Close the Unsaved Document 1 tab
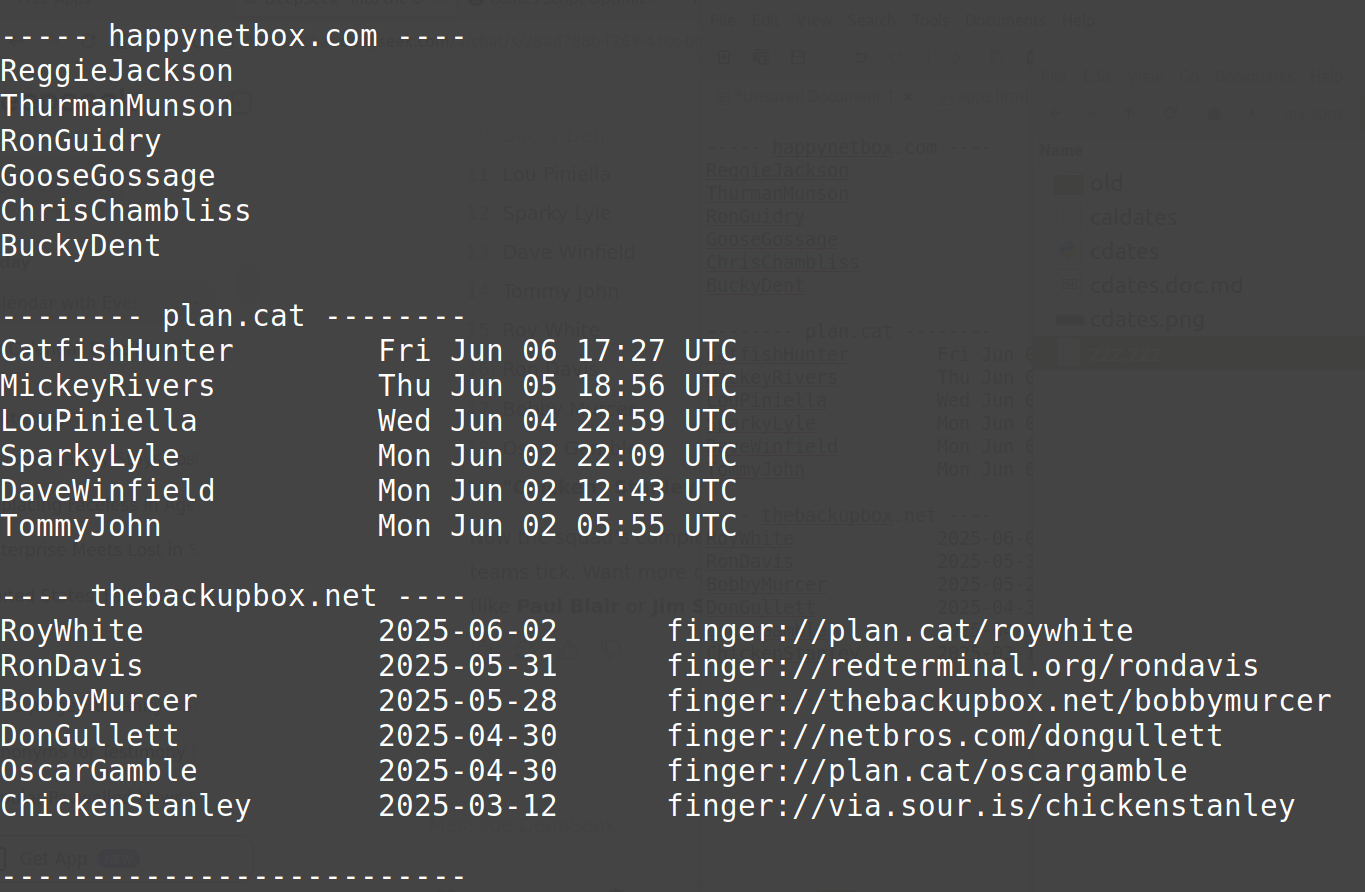 tap(909, 97)
